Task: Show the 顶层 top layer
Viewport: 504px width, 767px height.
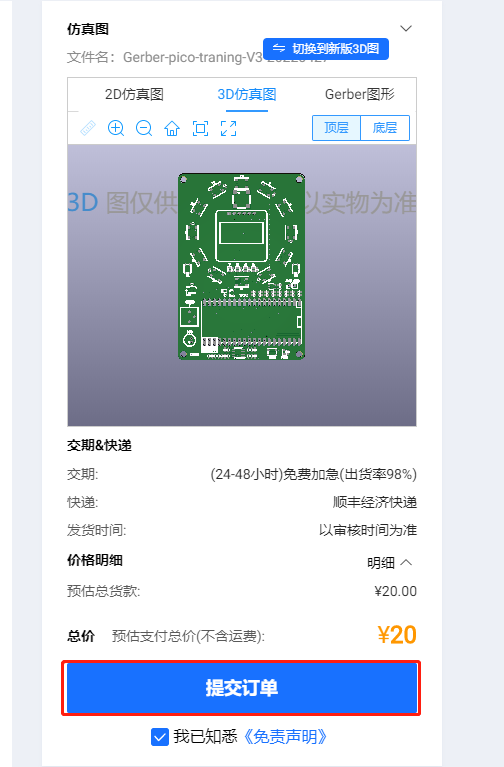Action: click(336, 128)
